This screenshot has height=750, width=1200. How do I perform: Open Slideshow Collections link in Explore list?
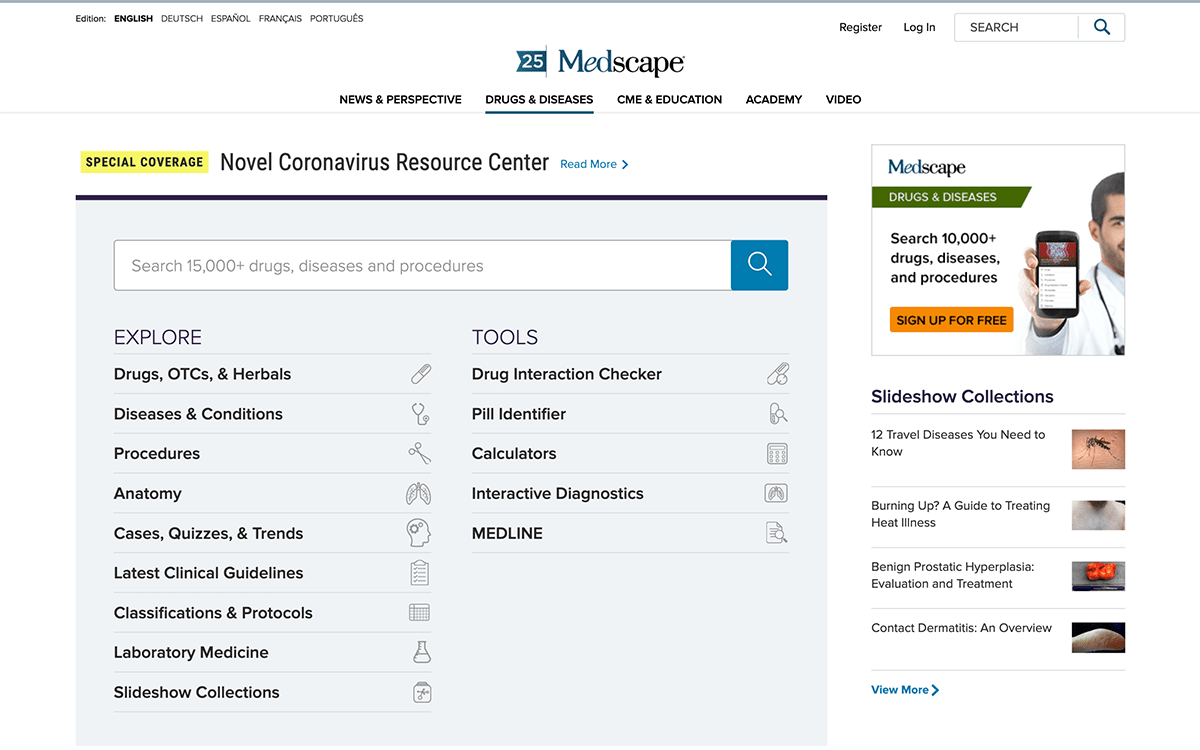196,692
